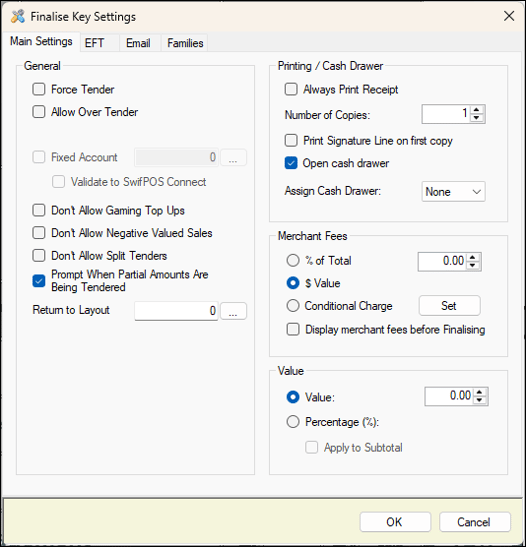This screenshot has width=526, height=547.
Task: Open the EFT tab
Action: 100,43
